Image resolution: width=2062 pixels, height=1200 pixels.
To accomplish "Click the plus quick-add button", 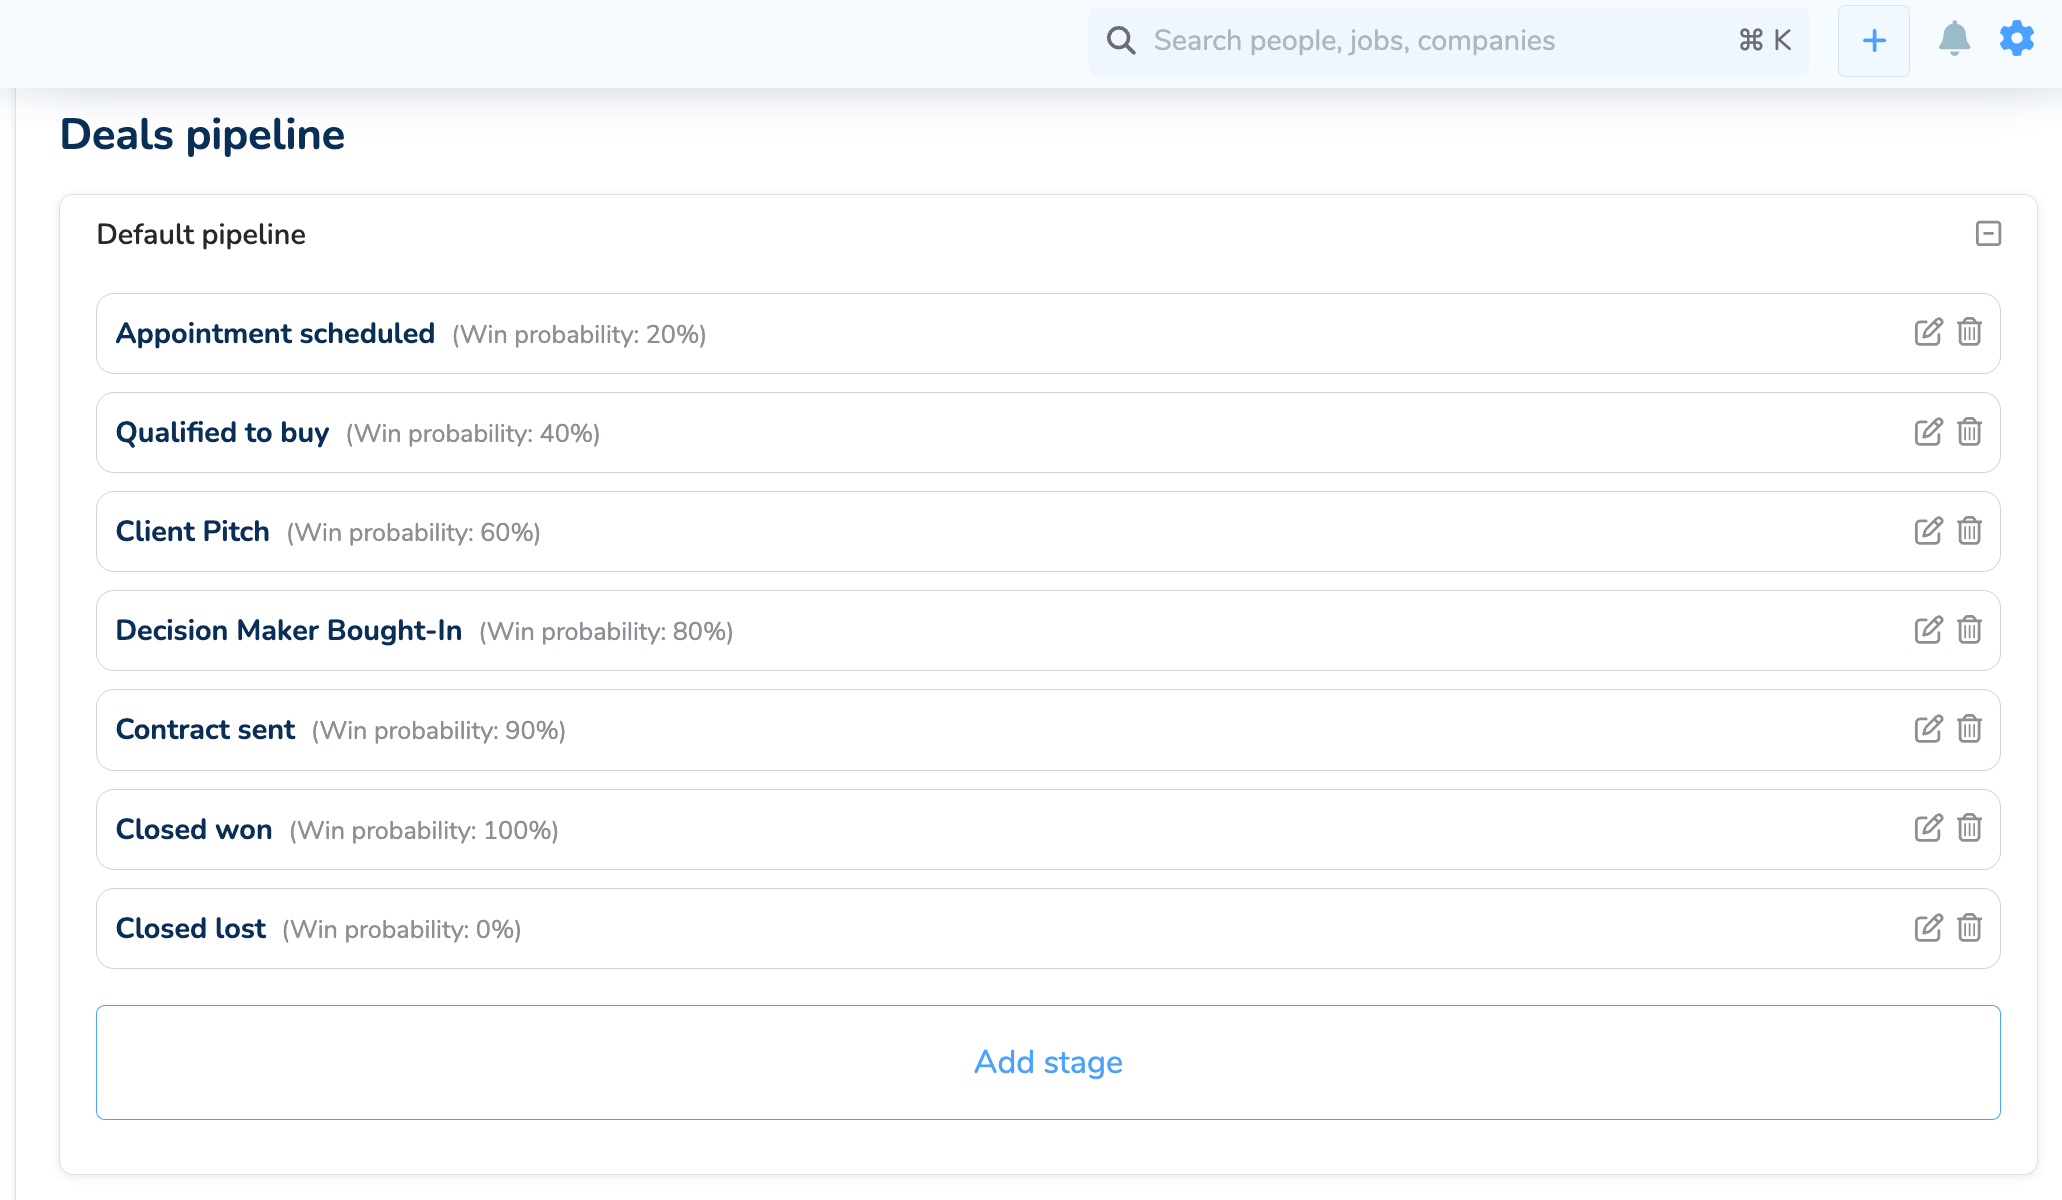I will tap(1874, 41).
